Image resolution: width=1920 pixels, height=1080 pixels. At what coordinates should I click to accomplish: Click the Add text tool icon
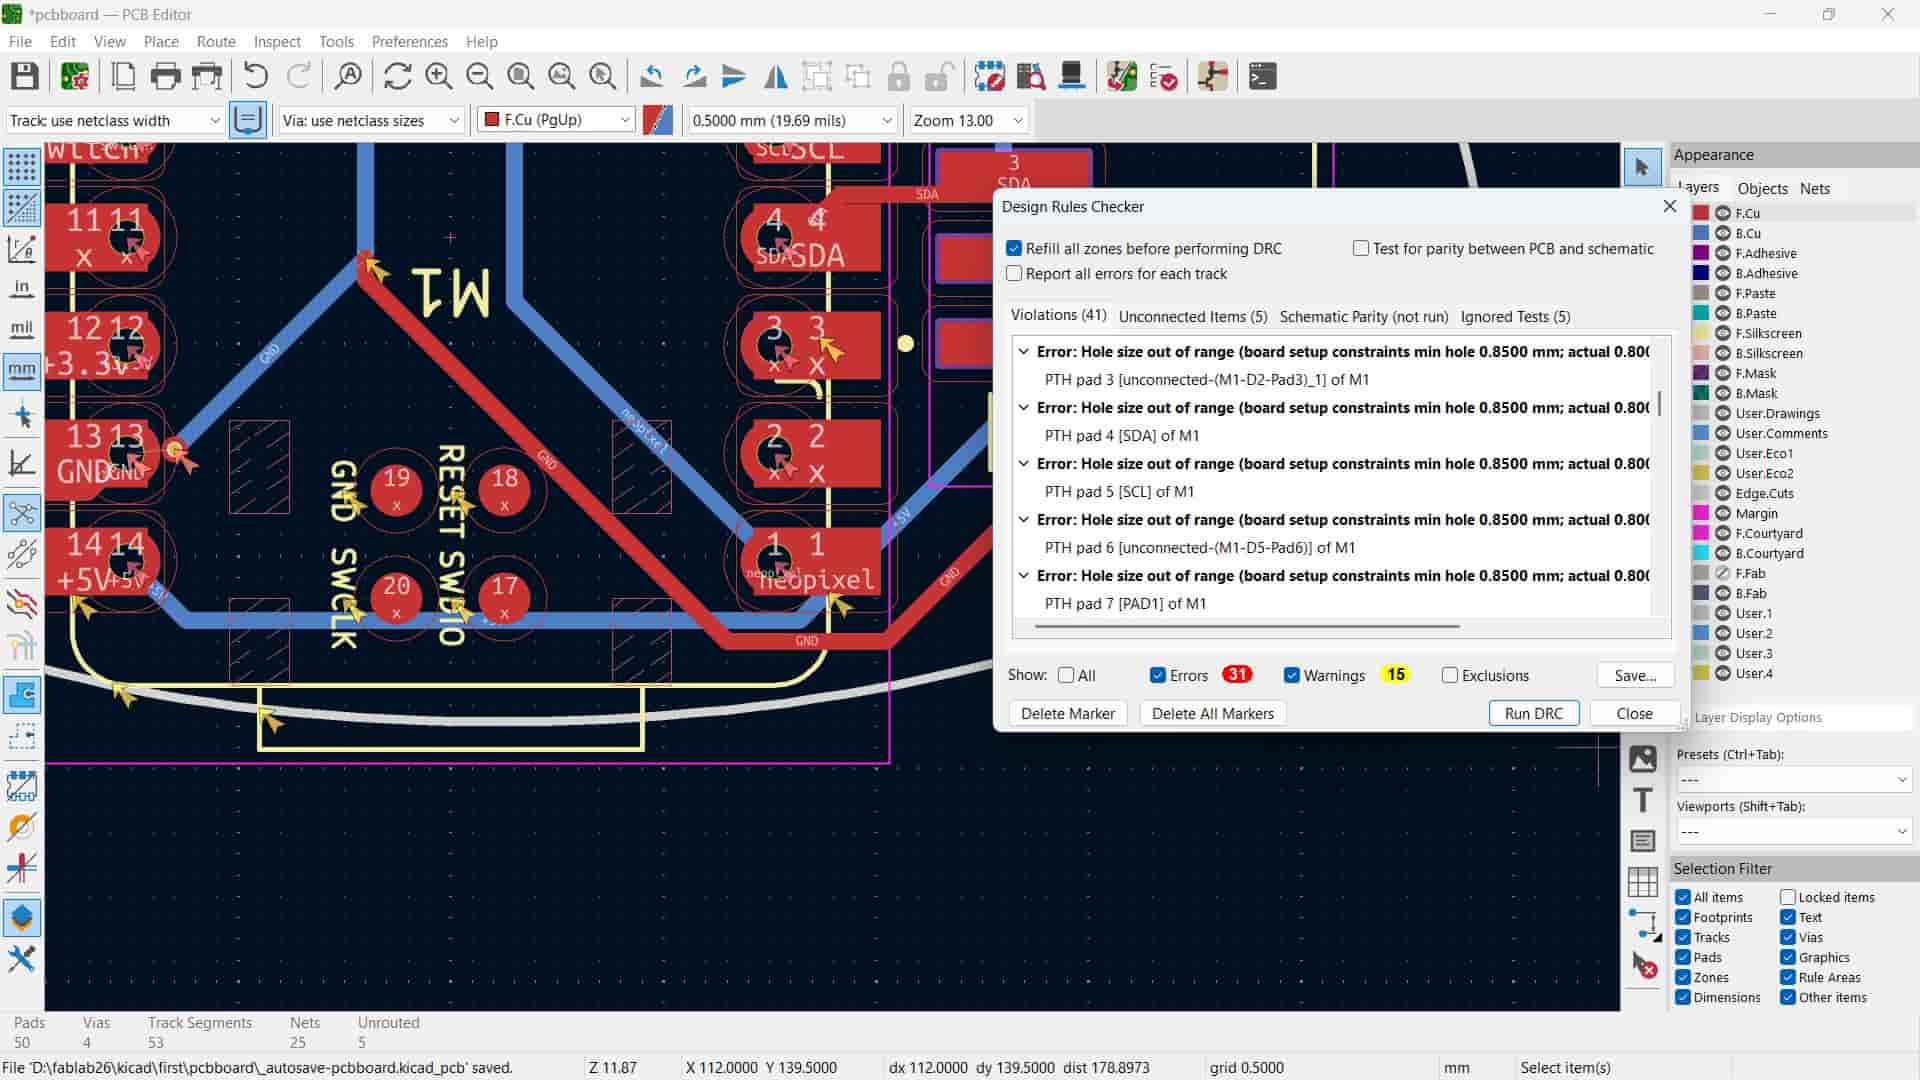click(x=1642, y=800)
